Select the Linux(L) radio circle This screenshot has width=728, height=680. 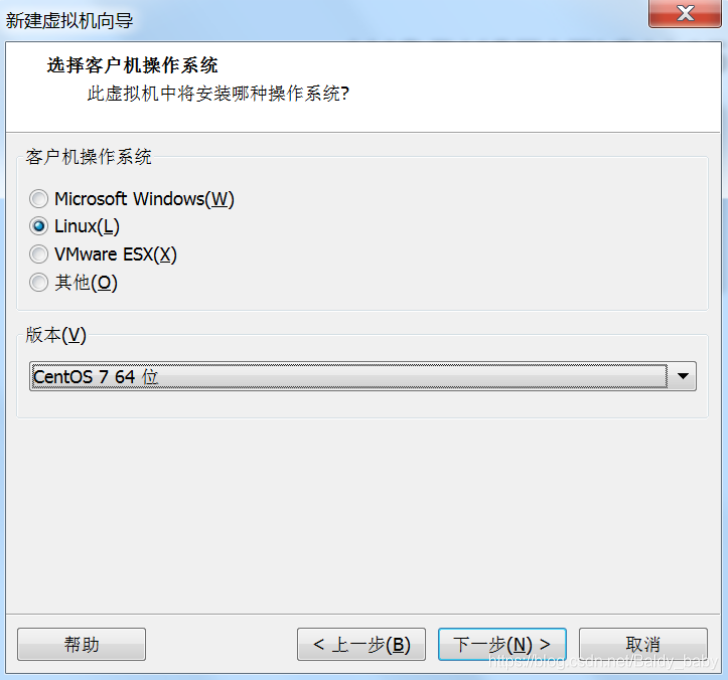[x=39, y=227]
